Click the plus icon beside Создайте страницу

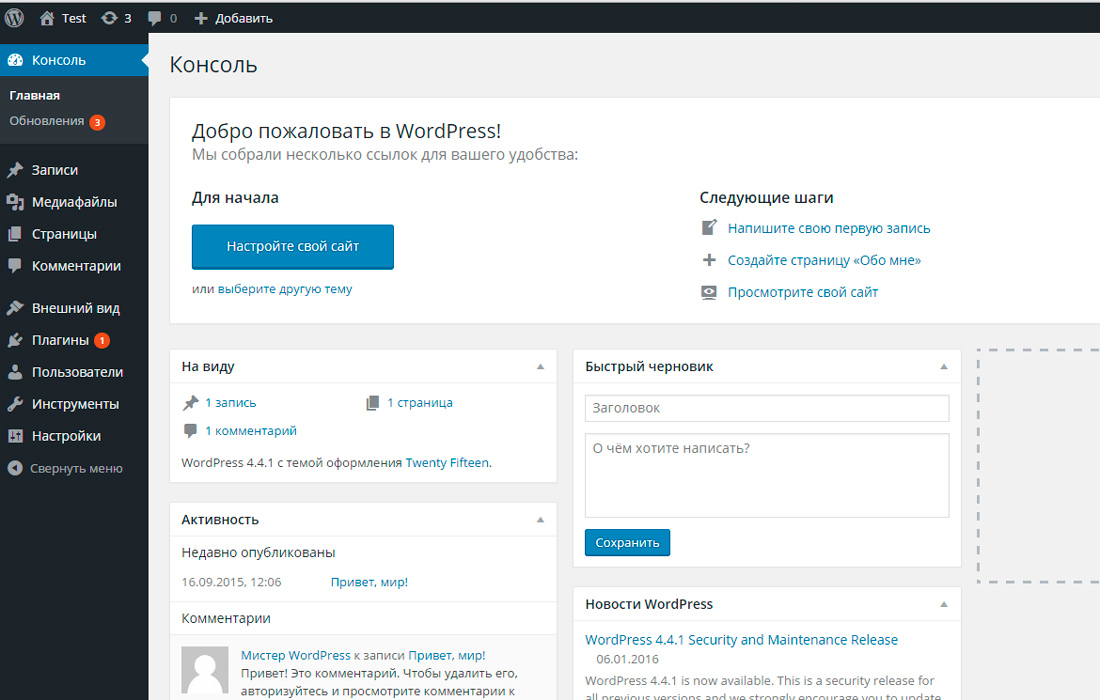tap(709, 260)
